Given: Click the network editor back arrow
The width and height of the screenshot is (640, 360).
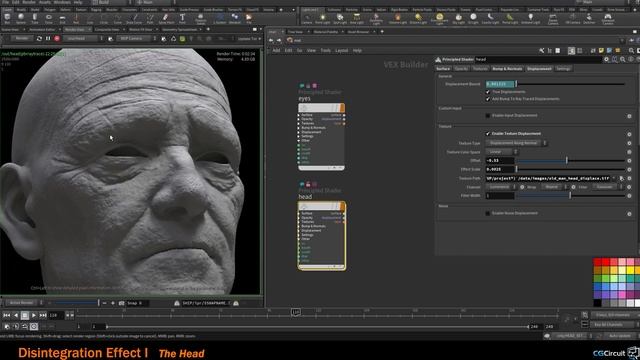Looking at the screenshot, I should [271, 40].
